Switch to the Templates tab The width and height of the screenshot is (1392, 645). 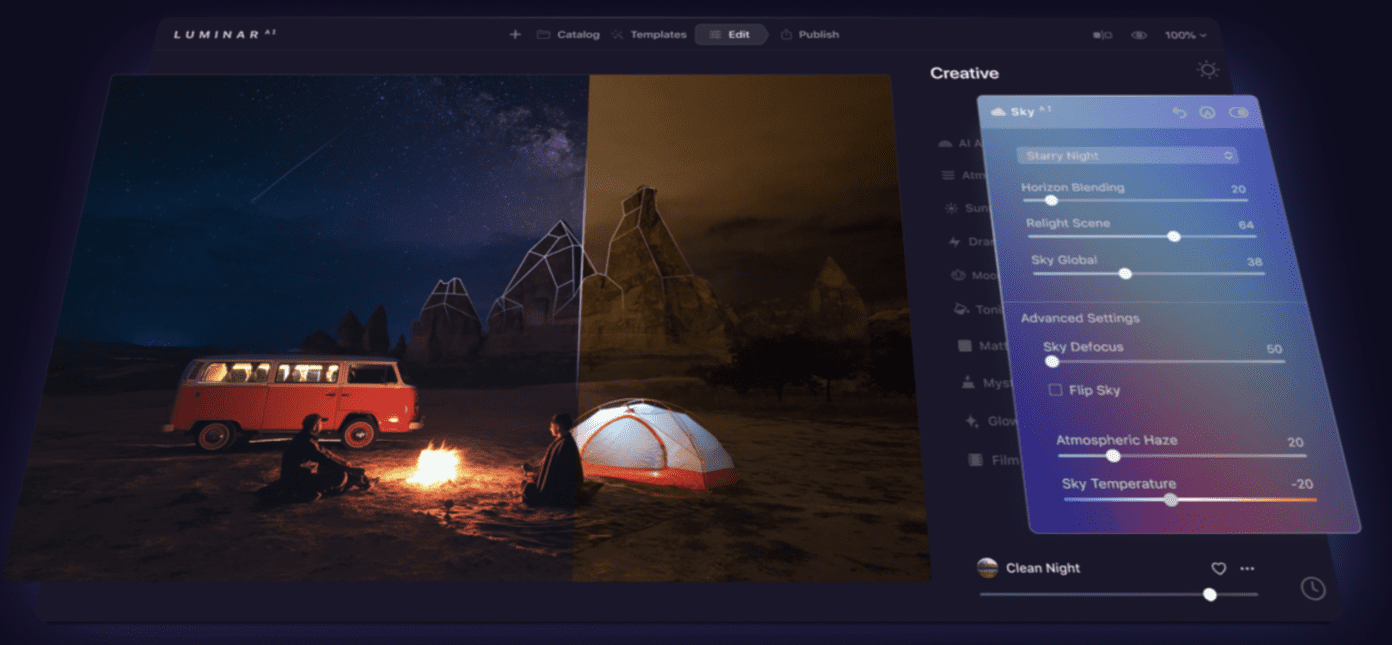[x=649, y=34]
